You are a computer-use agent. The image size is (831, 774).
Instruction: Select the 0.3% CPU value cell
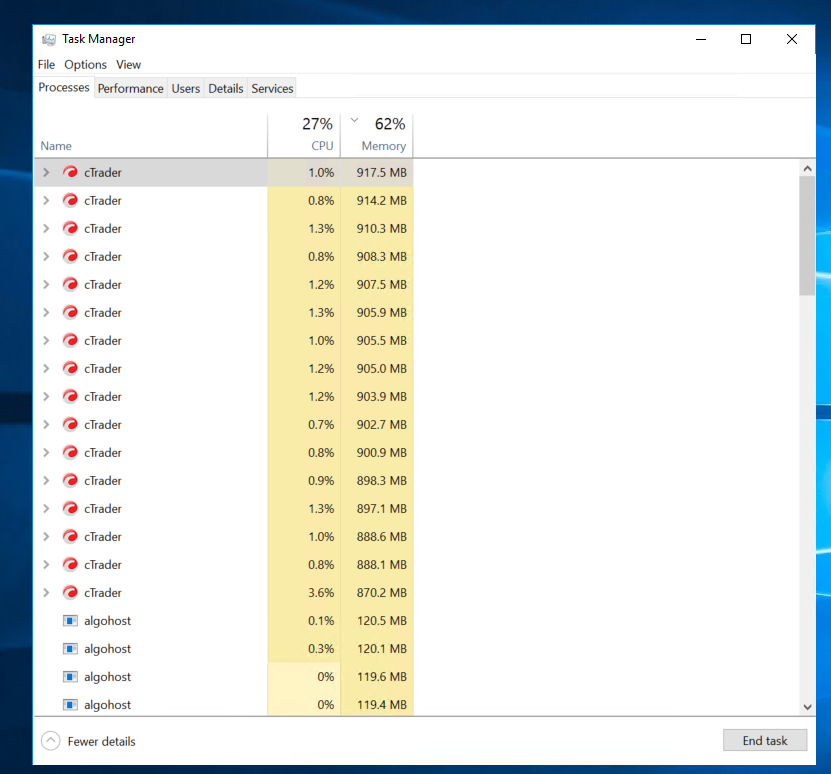pos(304,649)
